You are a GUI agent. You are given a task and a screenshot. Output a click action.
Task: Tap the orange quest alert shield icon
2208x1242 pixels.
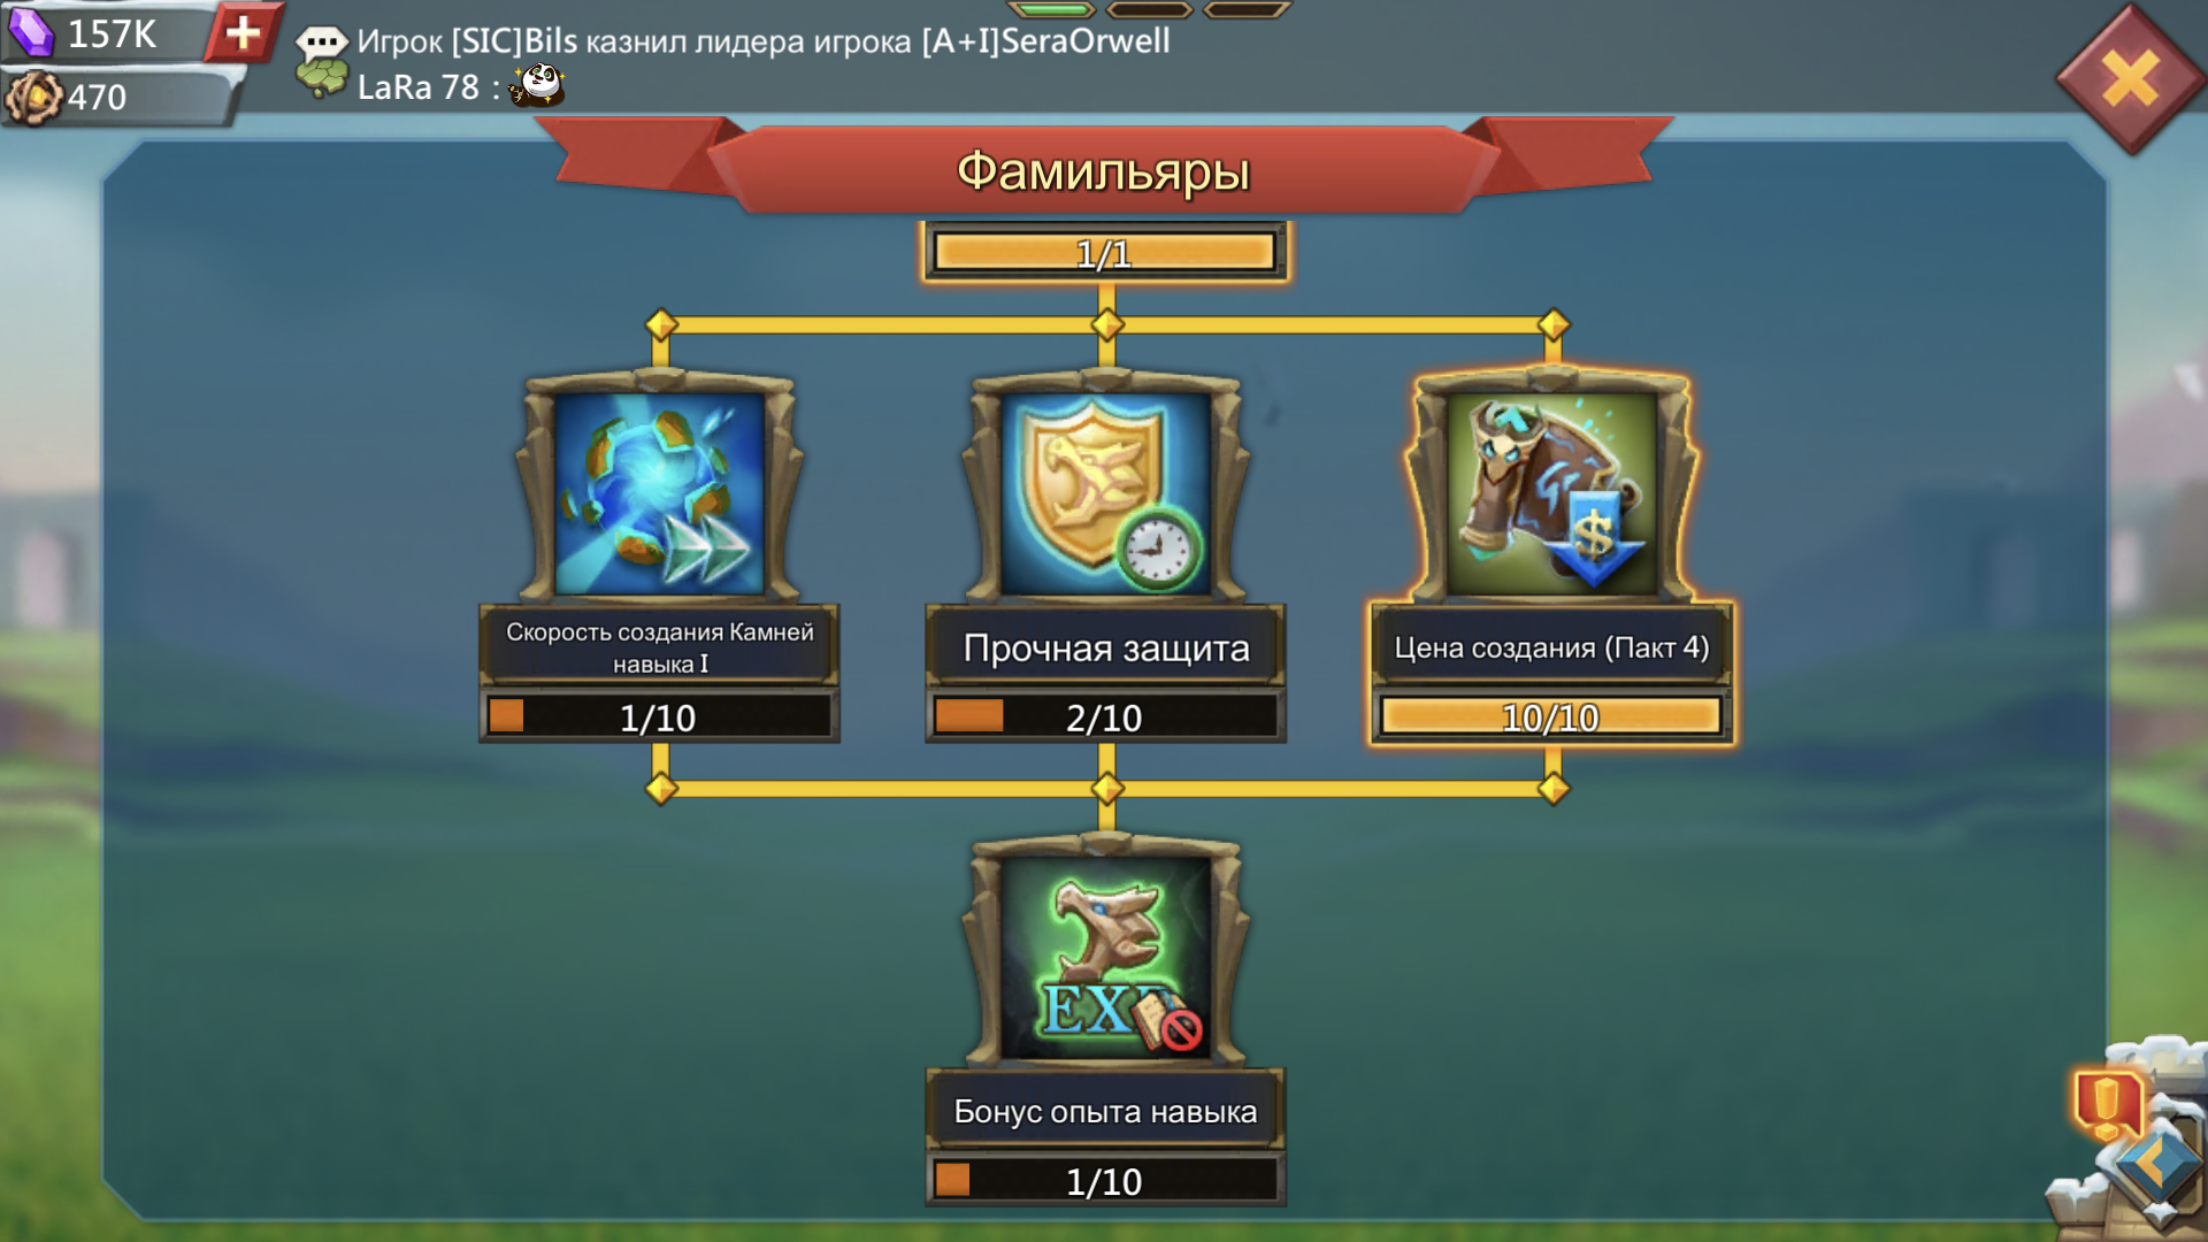(x=2108, y=1104)
